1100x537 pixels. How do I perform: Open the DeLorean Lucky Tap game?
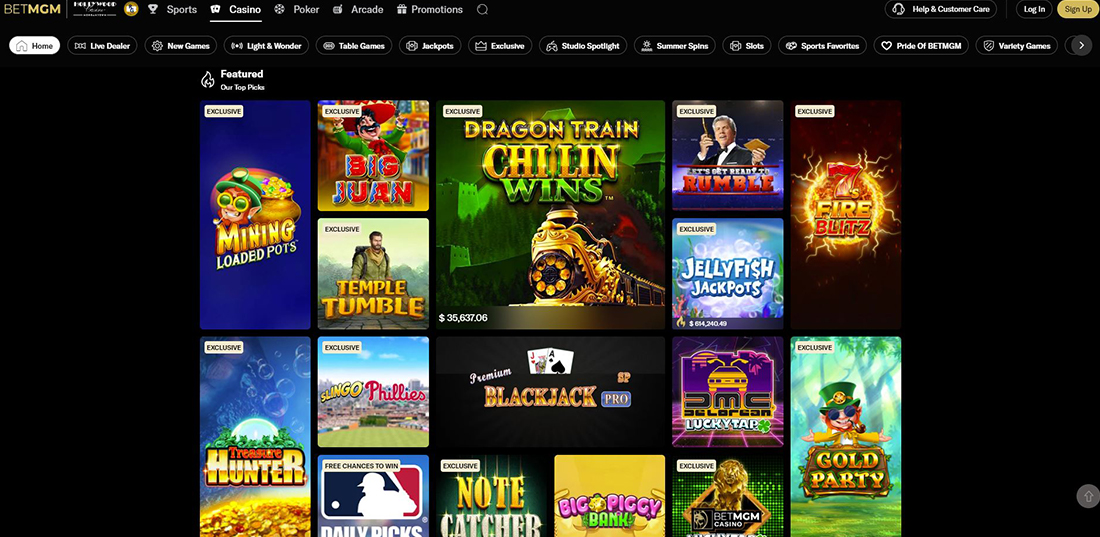pos(727,392)
